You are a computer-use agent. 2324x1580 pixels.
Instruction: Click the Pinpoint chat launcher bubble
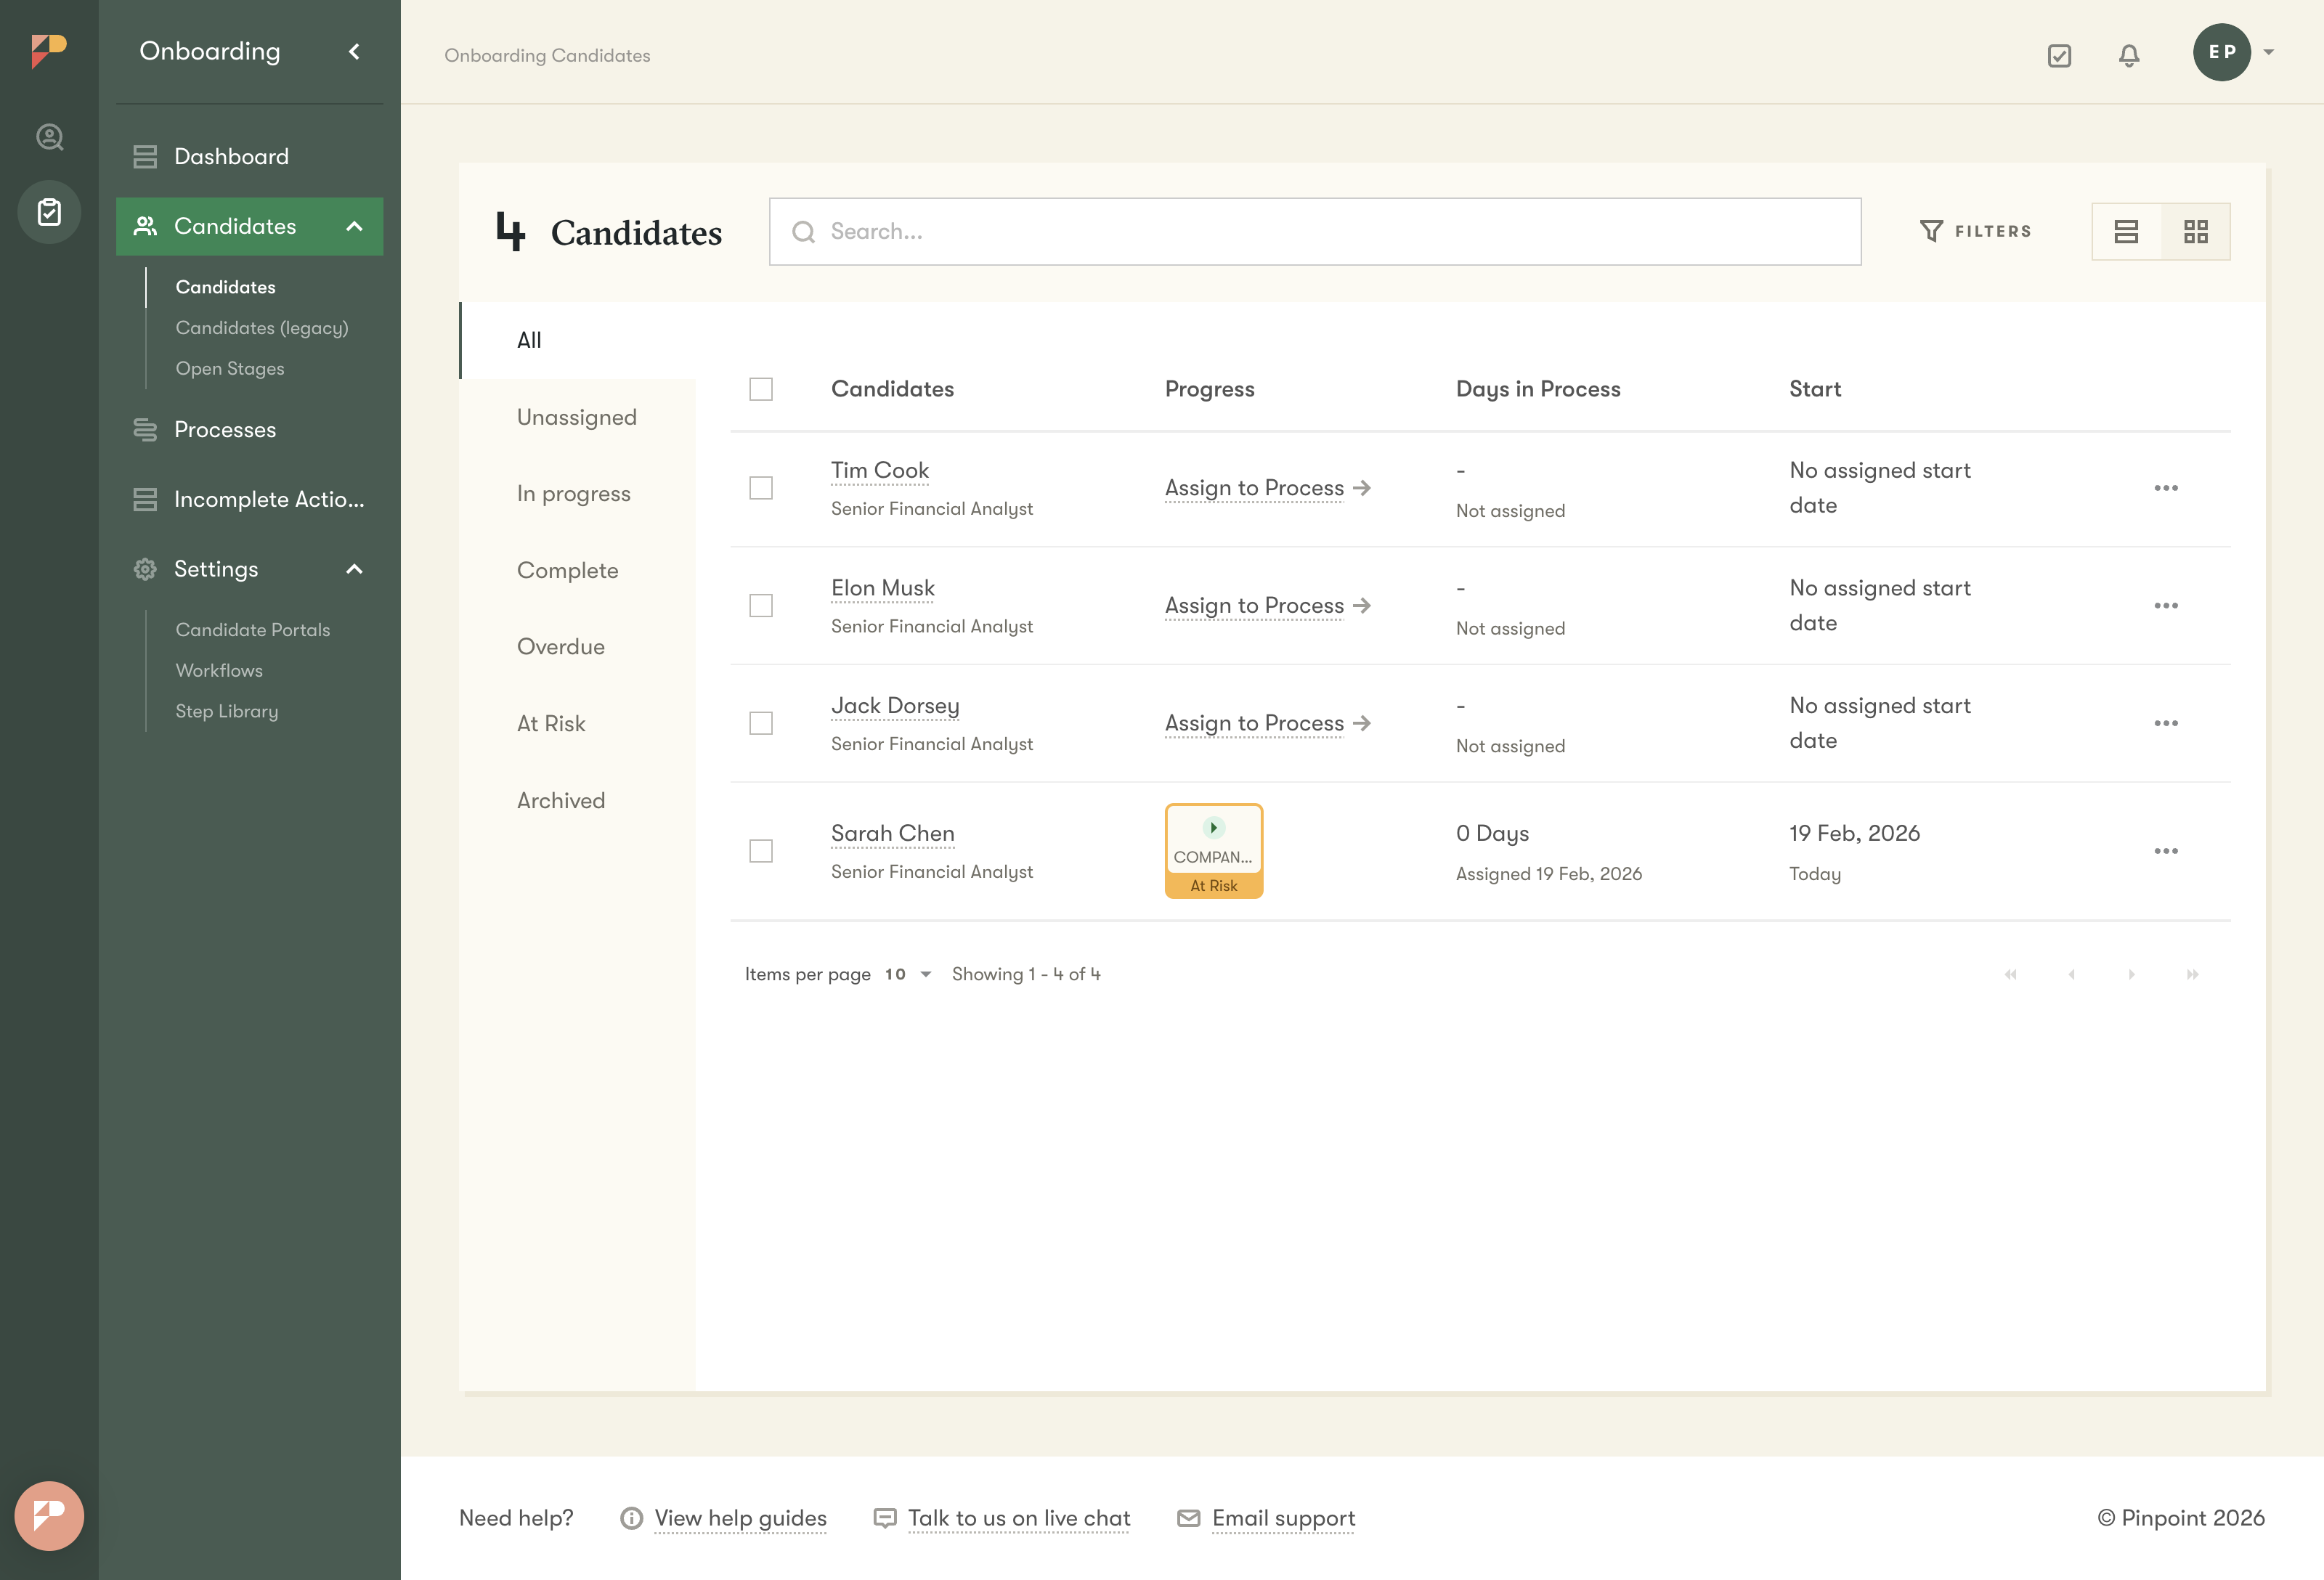(49, 1515)
